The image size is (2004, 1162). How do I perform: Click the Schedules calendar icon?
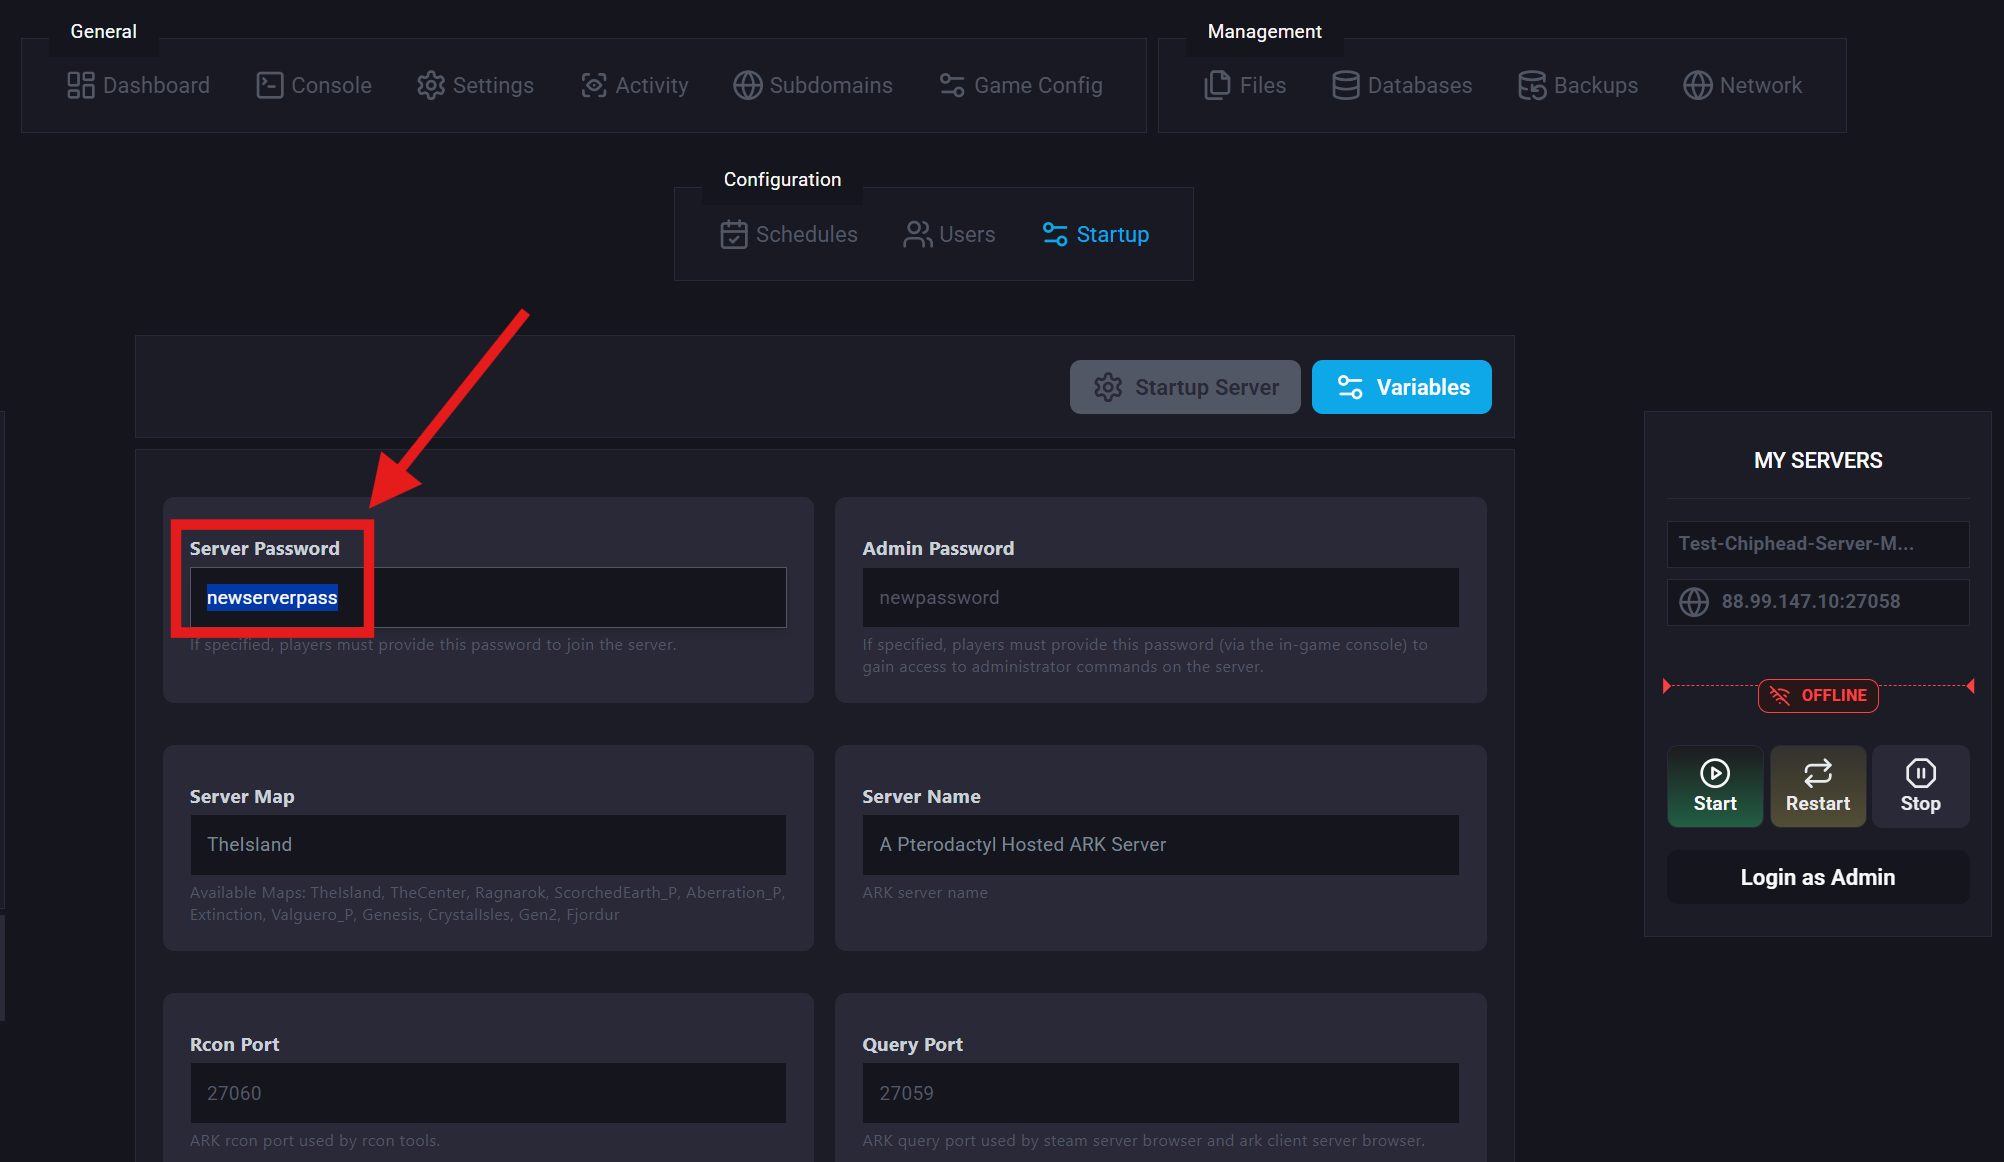pos(733,235)
